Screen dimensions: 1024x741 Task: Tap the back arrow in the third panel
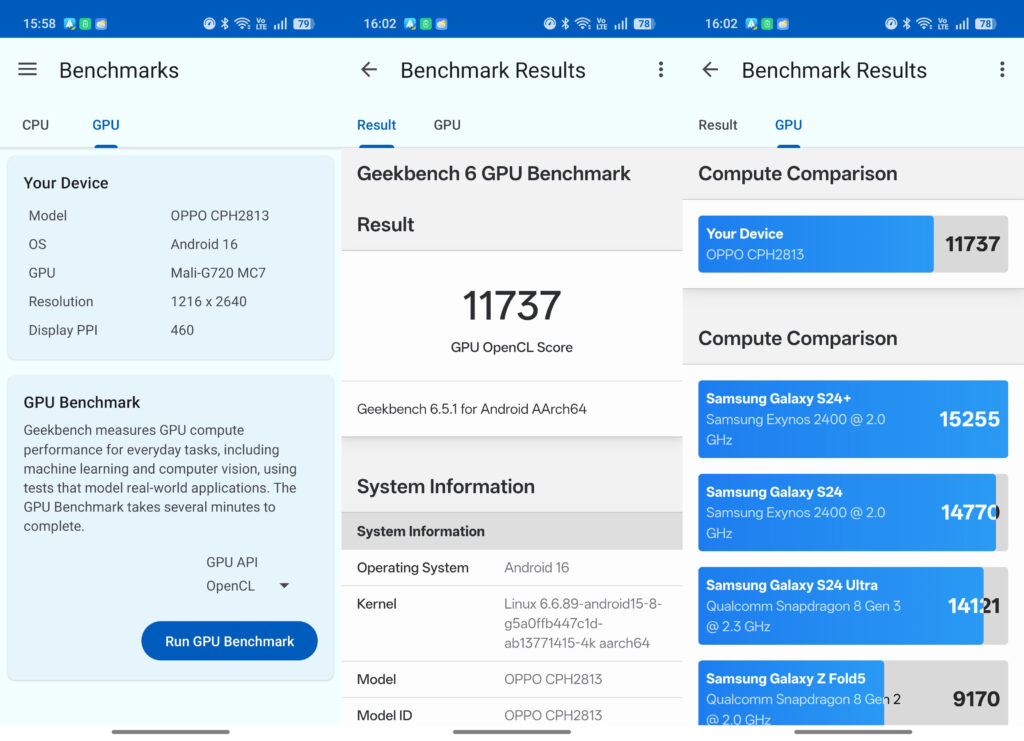pyautogui.click(x=710, y=70)
